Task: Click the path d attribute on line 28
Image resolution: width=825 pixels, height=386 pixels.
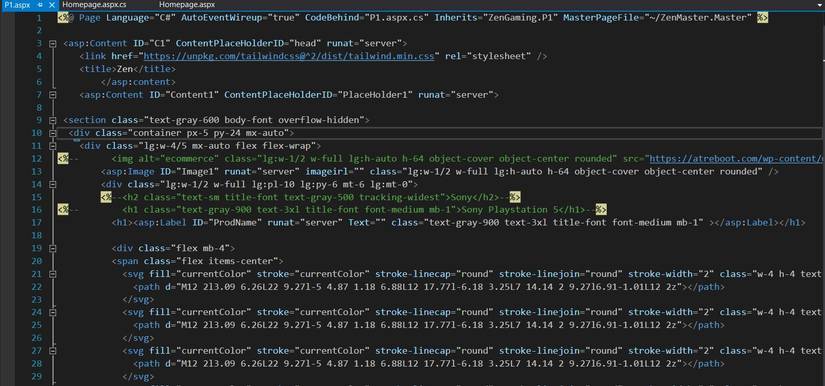Action: click(x=424, y=364)
